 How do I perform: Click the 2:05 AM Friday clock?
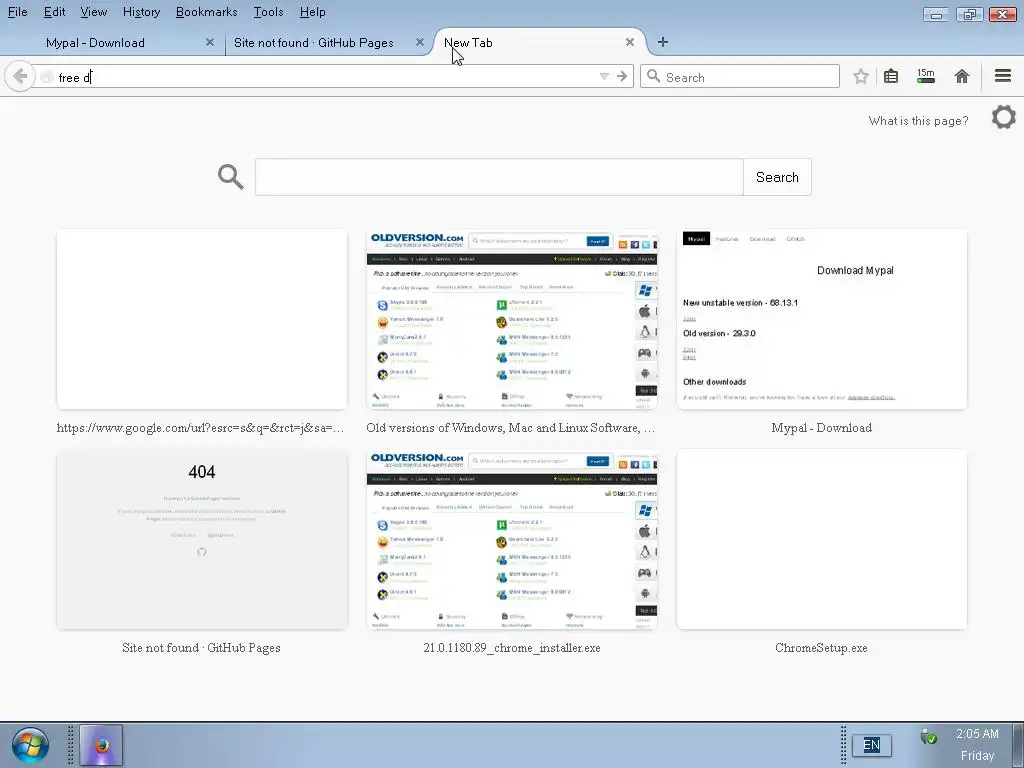[978, 744]
